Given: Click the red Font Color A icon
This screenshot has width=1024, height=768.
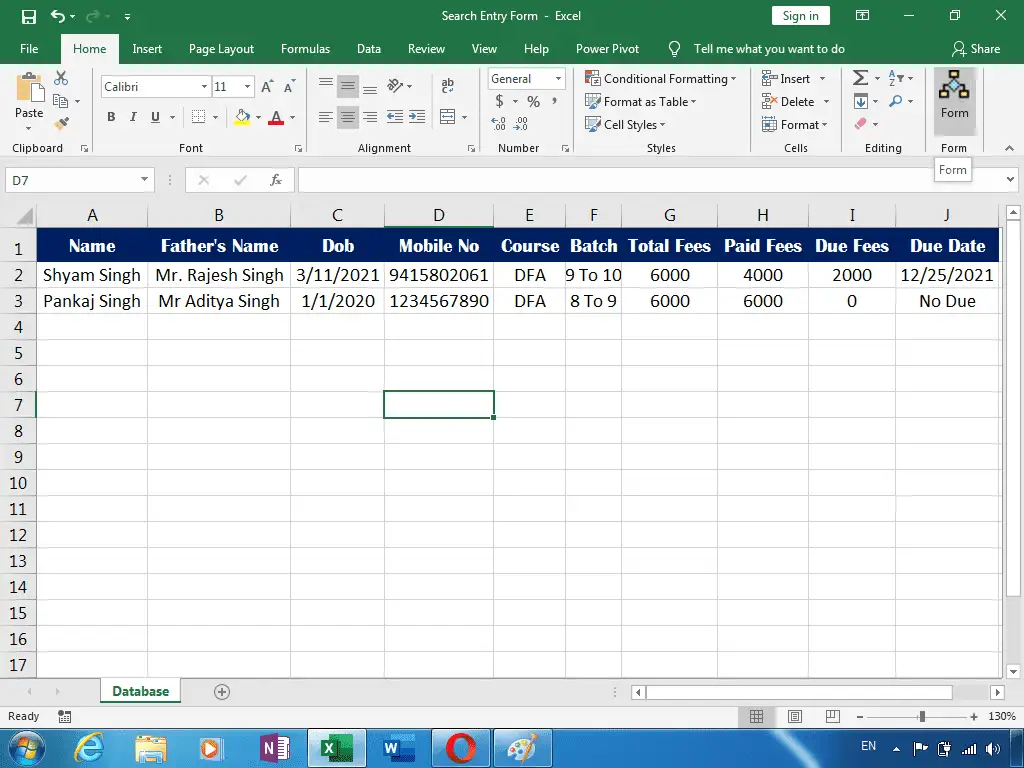Looking at the screenshot, I should click(276, 117).
